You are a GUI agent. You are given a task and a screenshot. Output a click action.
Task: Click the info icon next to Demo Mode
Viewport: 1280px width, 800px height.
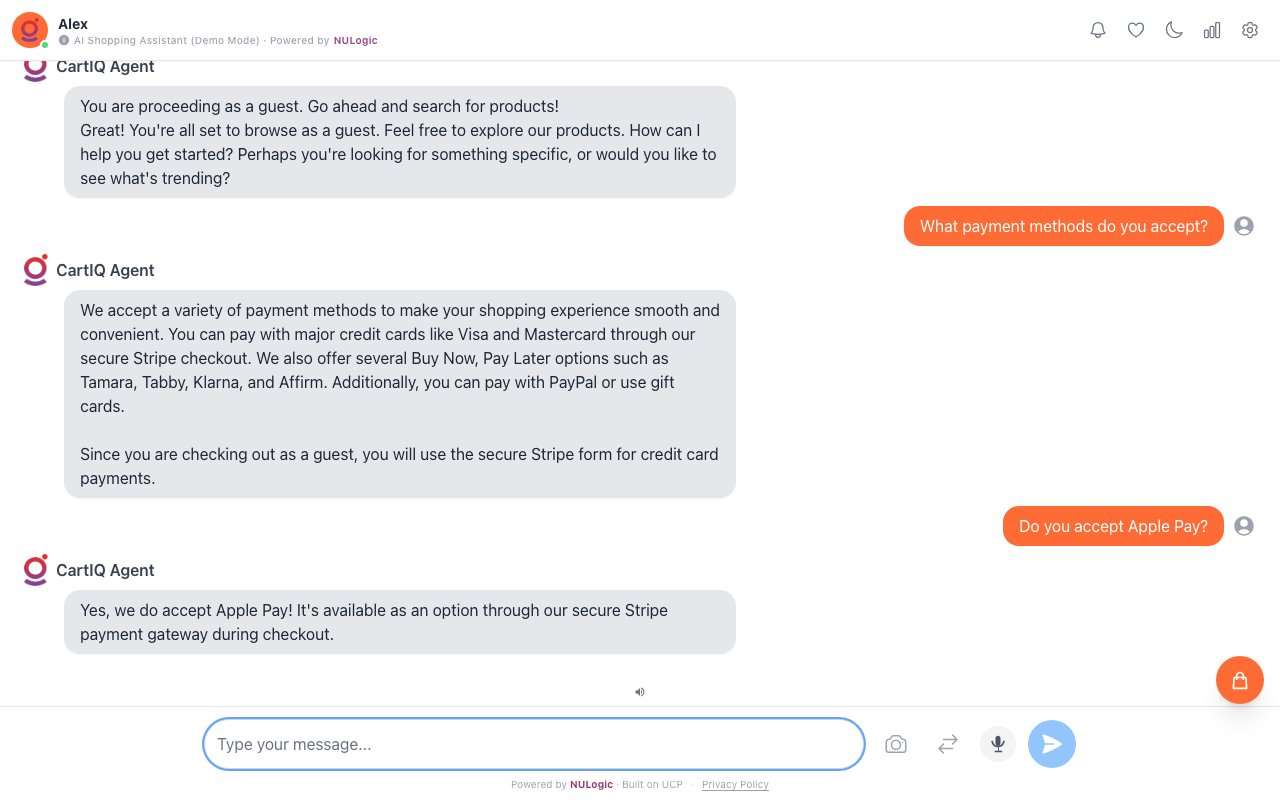(65, 41)
